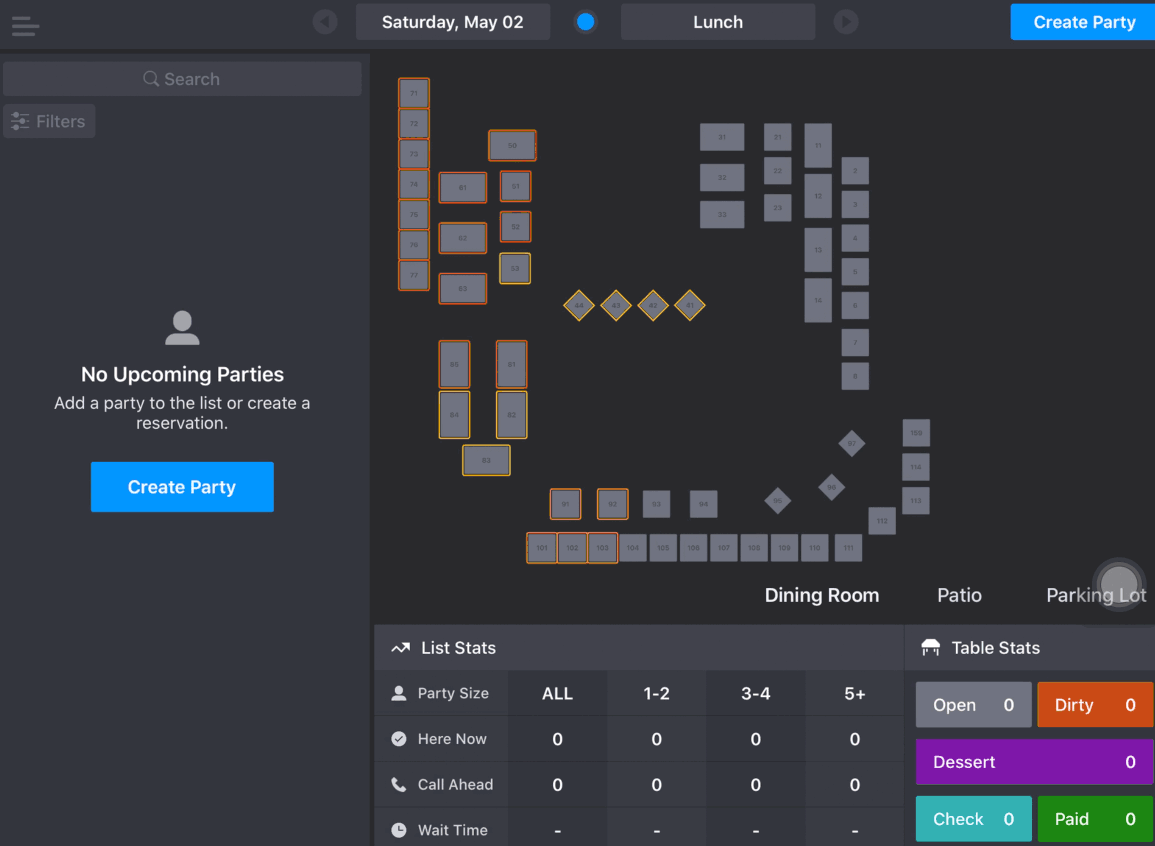Select table 85 on the floor plan
1155x846 pixels.
(x=454, y=364)
